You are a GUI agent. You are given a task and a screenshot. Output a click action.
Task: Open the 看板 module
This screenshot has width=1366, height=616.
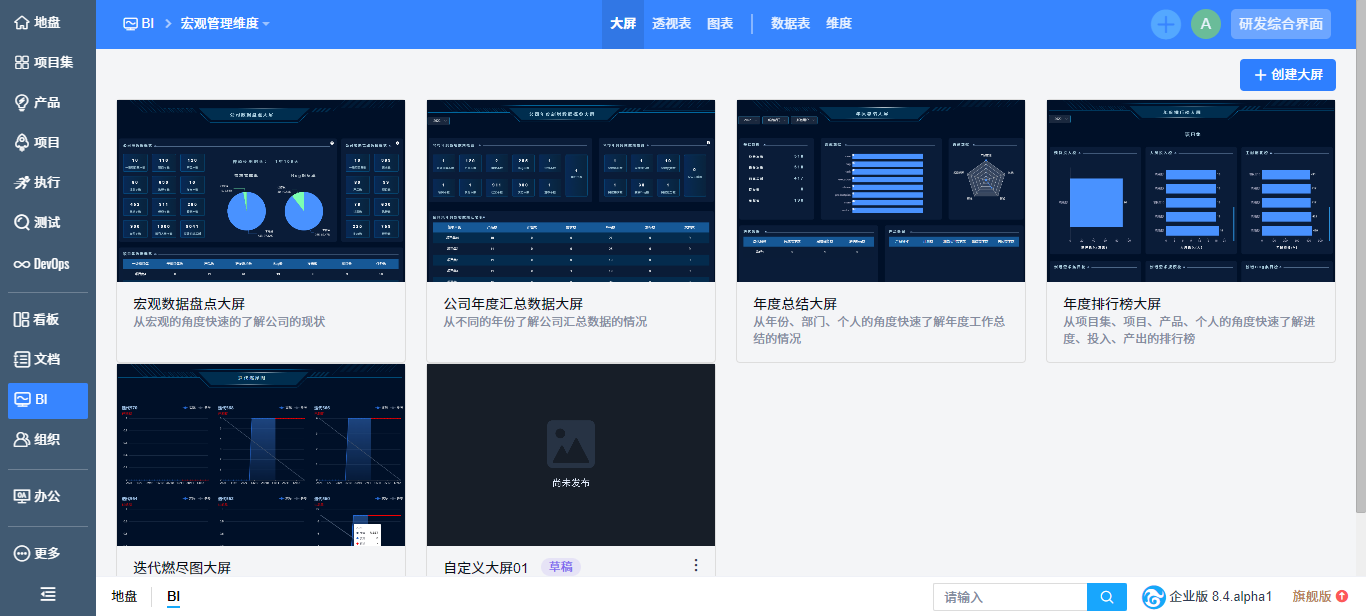coord(37,319)
